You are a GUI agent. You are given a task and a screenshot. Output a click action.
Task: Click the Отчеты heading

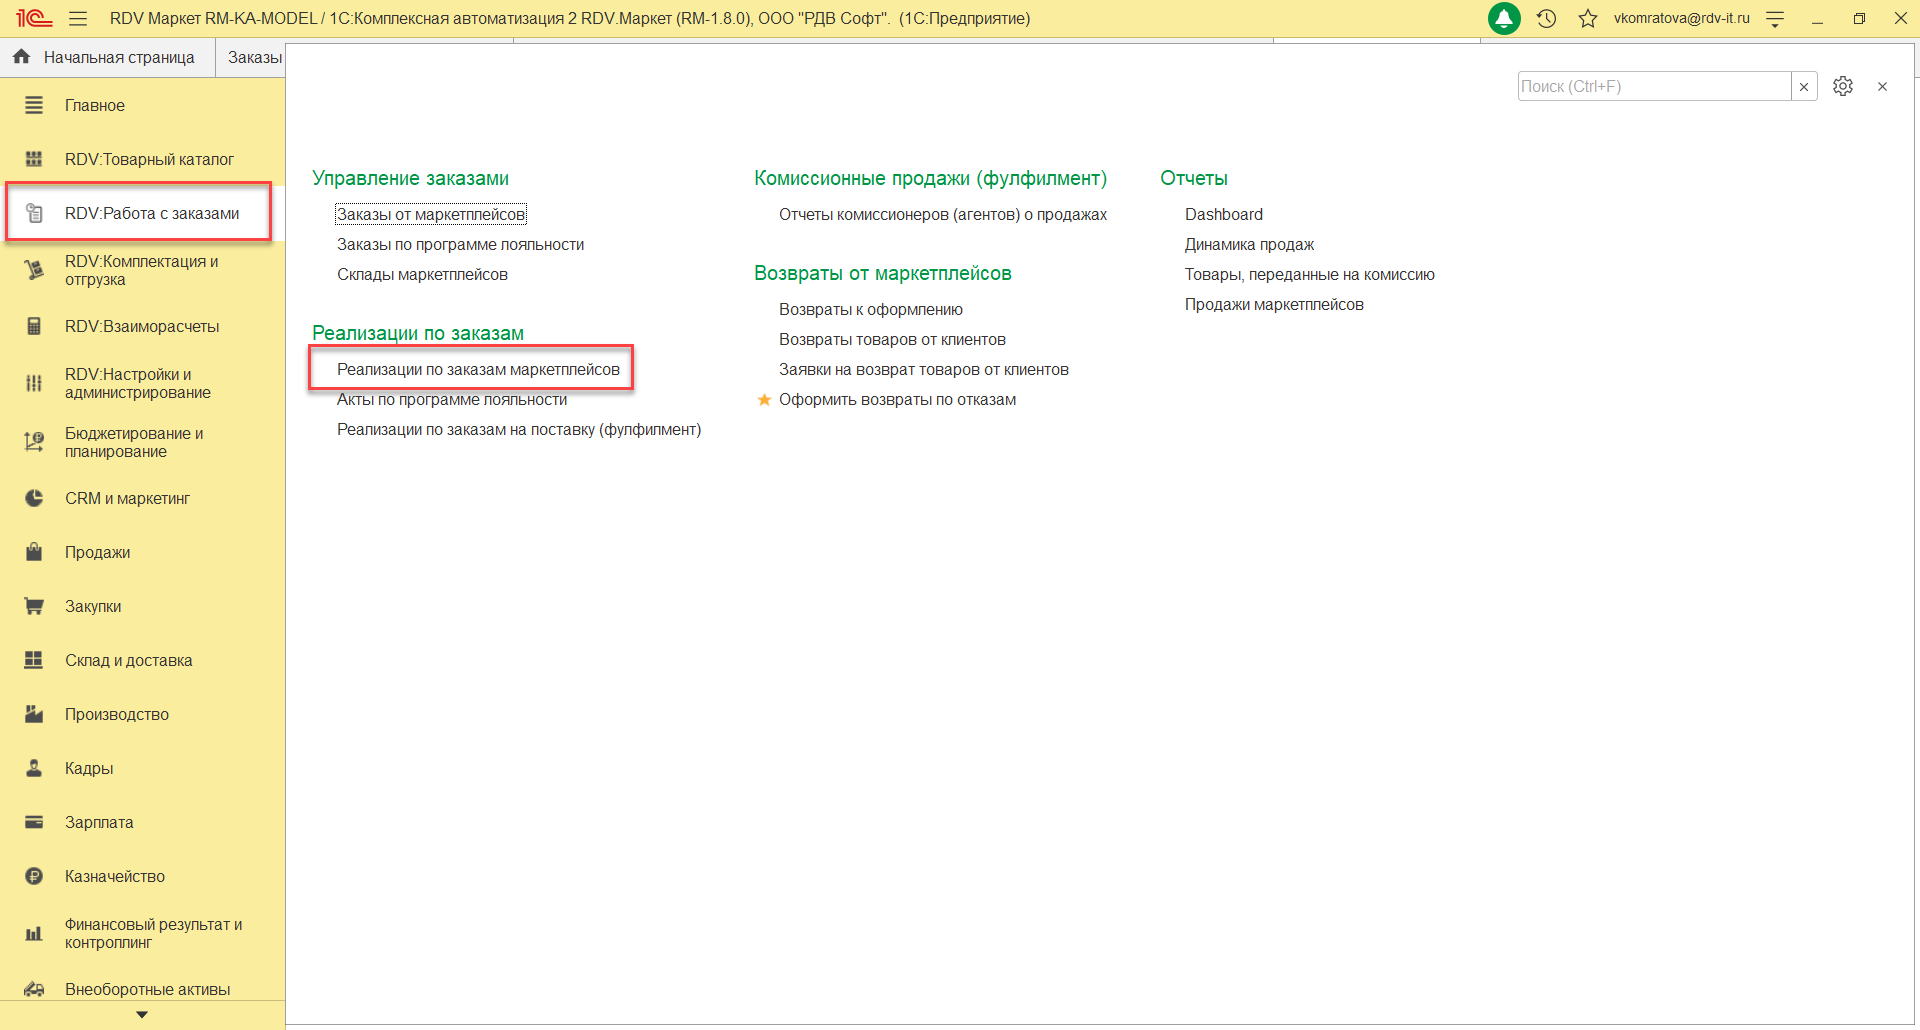click(x=1194, y=178)
